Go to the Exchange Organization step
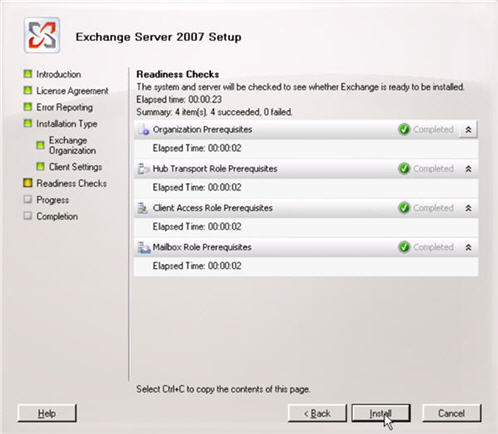 [x=72, y=145]
